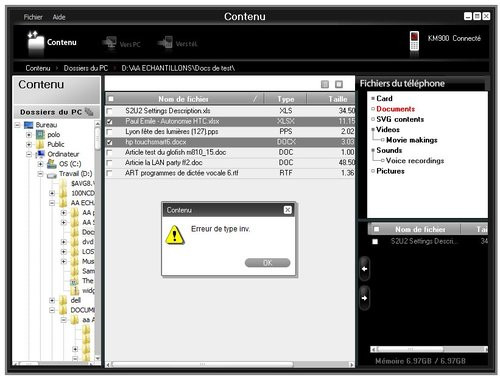Viewport: 500px width, 380px height.
Task: Click Contenu breadcrumb item
Action: pos(38,68)
